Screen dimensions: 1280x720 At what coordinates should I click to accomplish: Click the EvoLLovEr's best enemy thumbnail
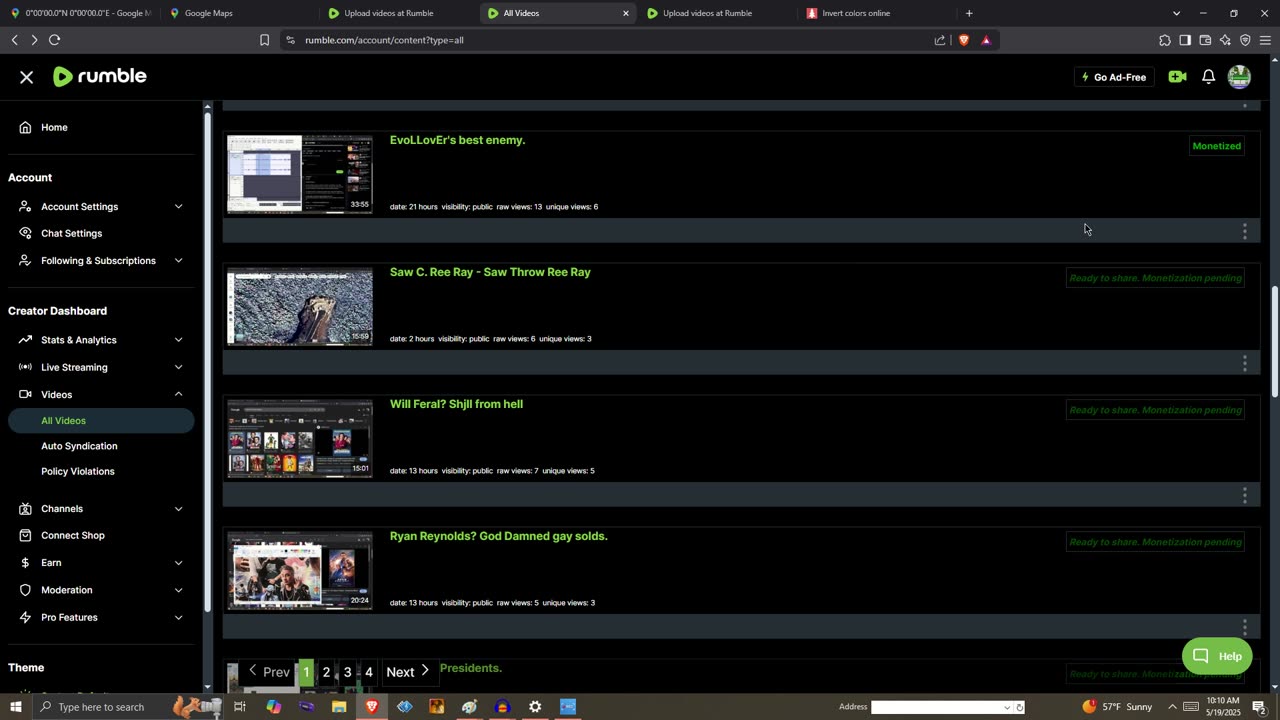(x=300, y=174)
